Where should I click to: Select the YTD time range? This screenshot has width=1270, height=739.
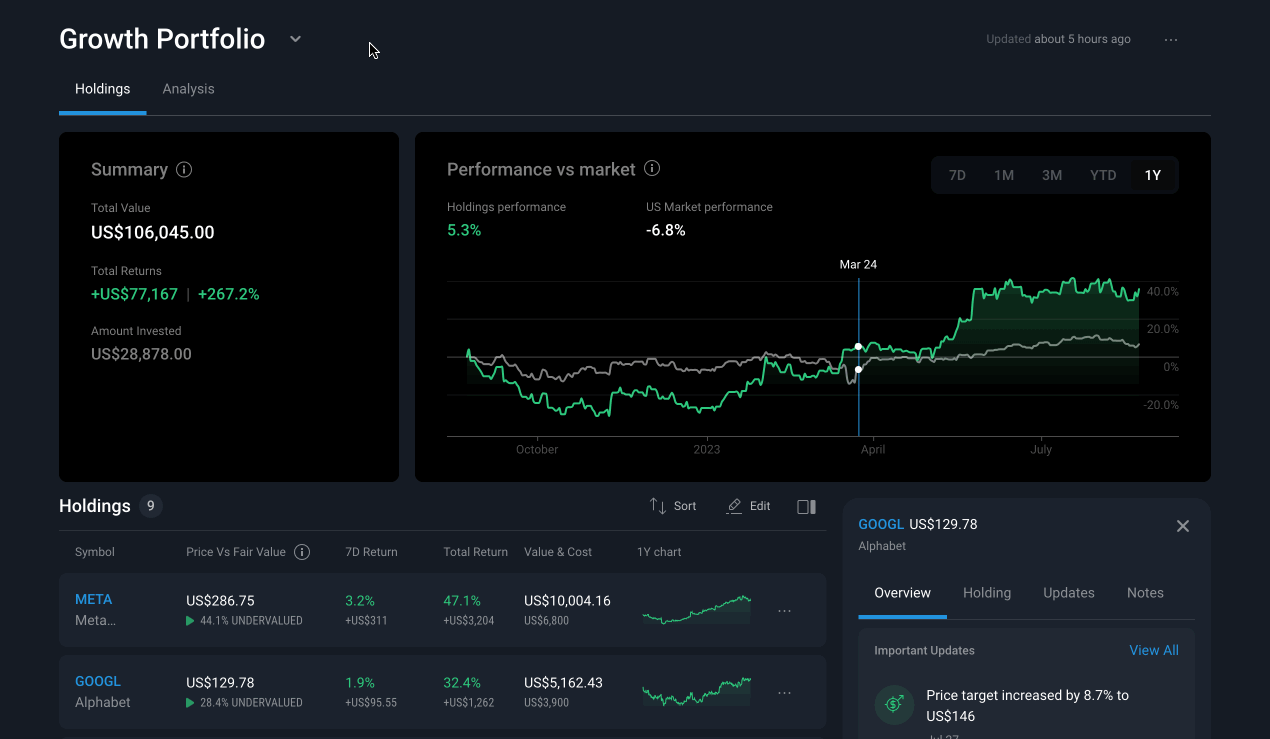click(1103, 175)
